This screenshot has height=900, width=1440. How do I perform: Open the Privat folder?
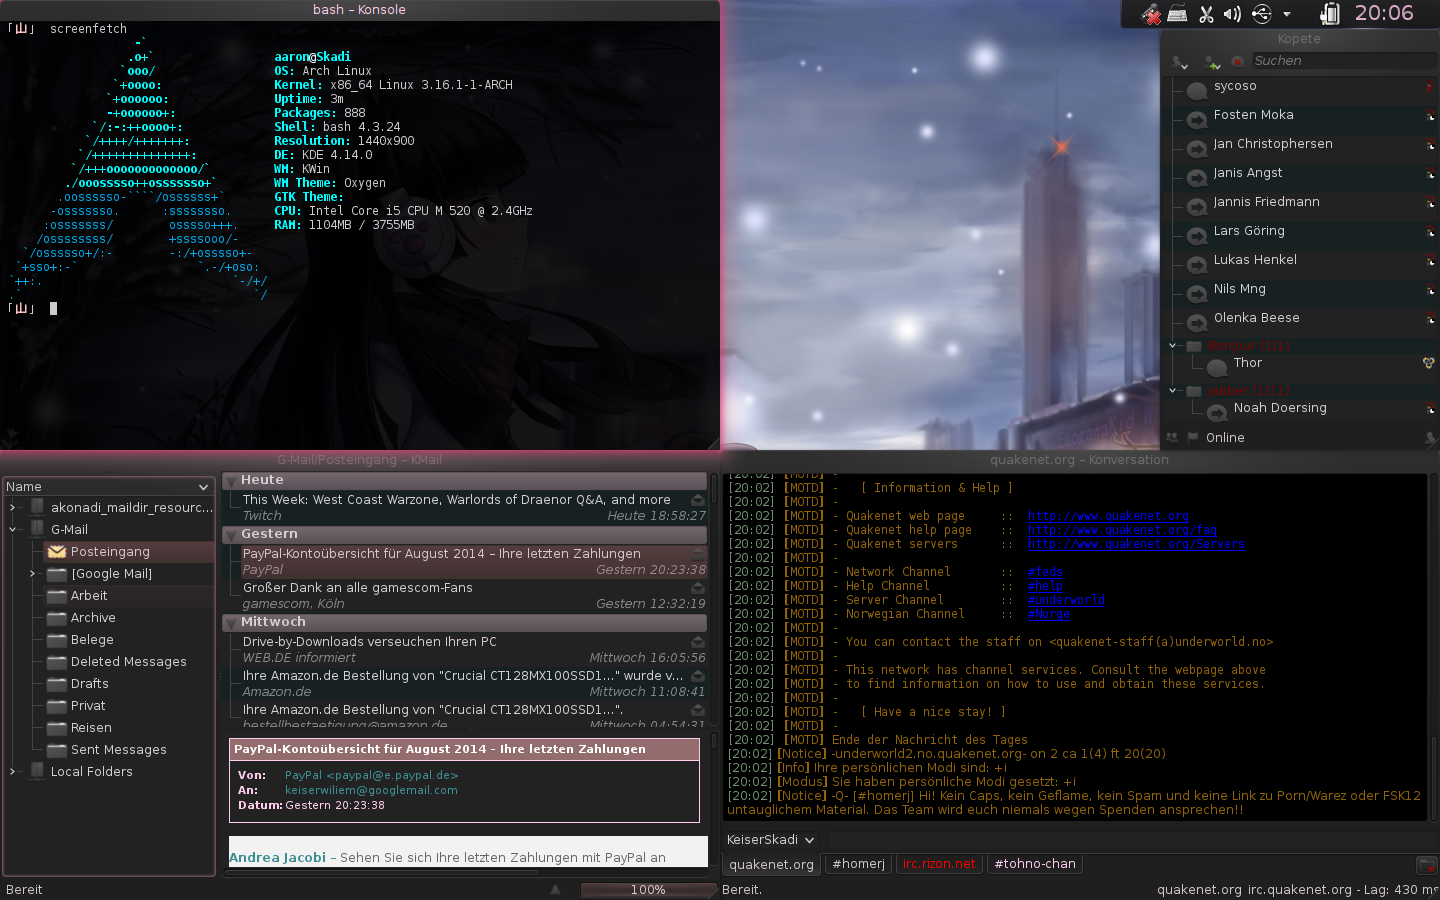pyautogui.click(x=88, y=706)
